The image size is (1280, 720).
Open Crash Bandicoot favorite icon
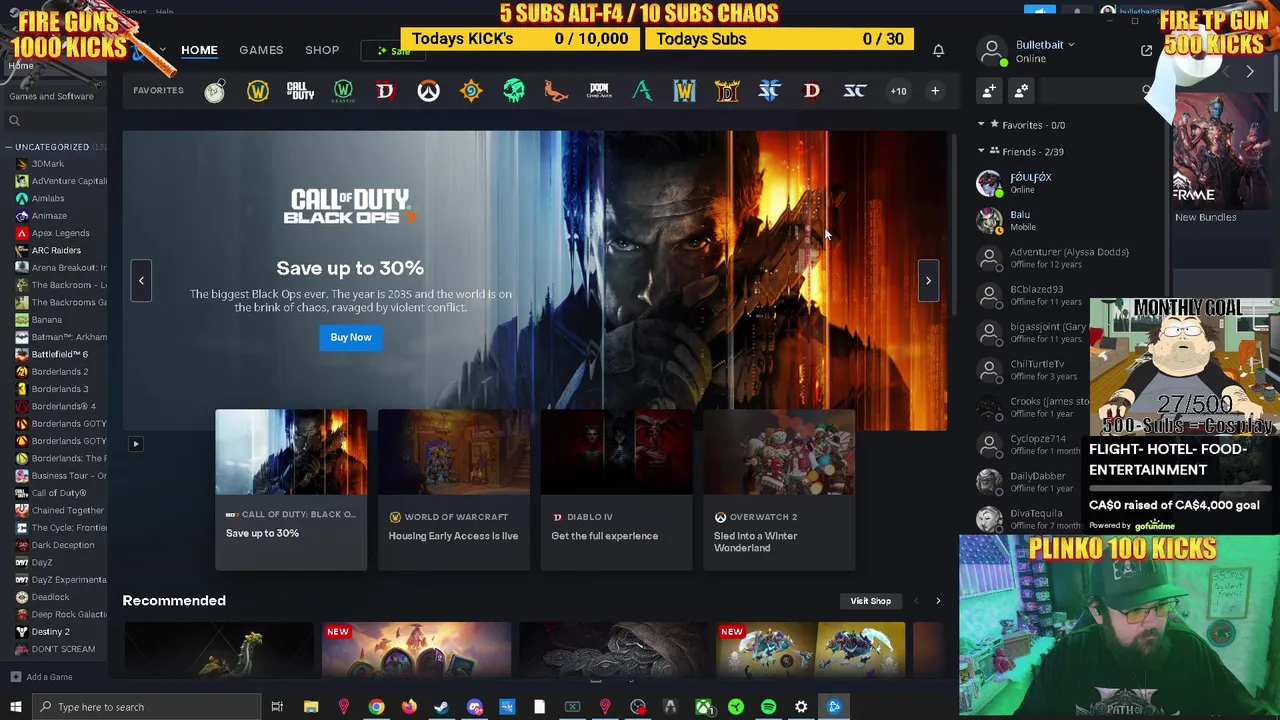556,91
